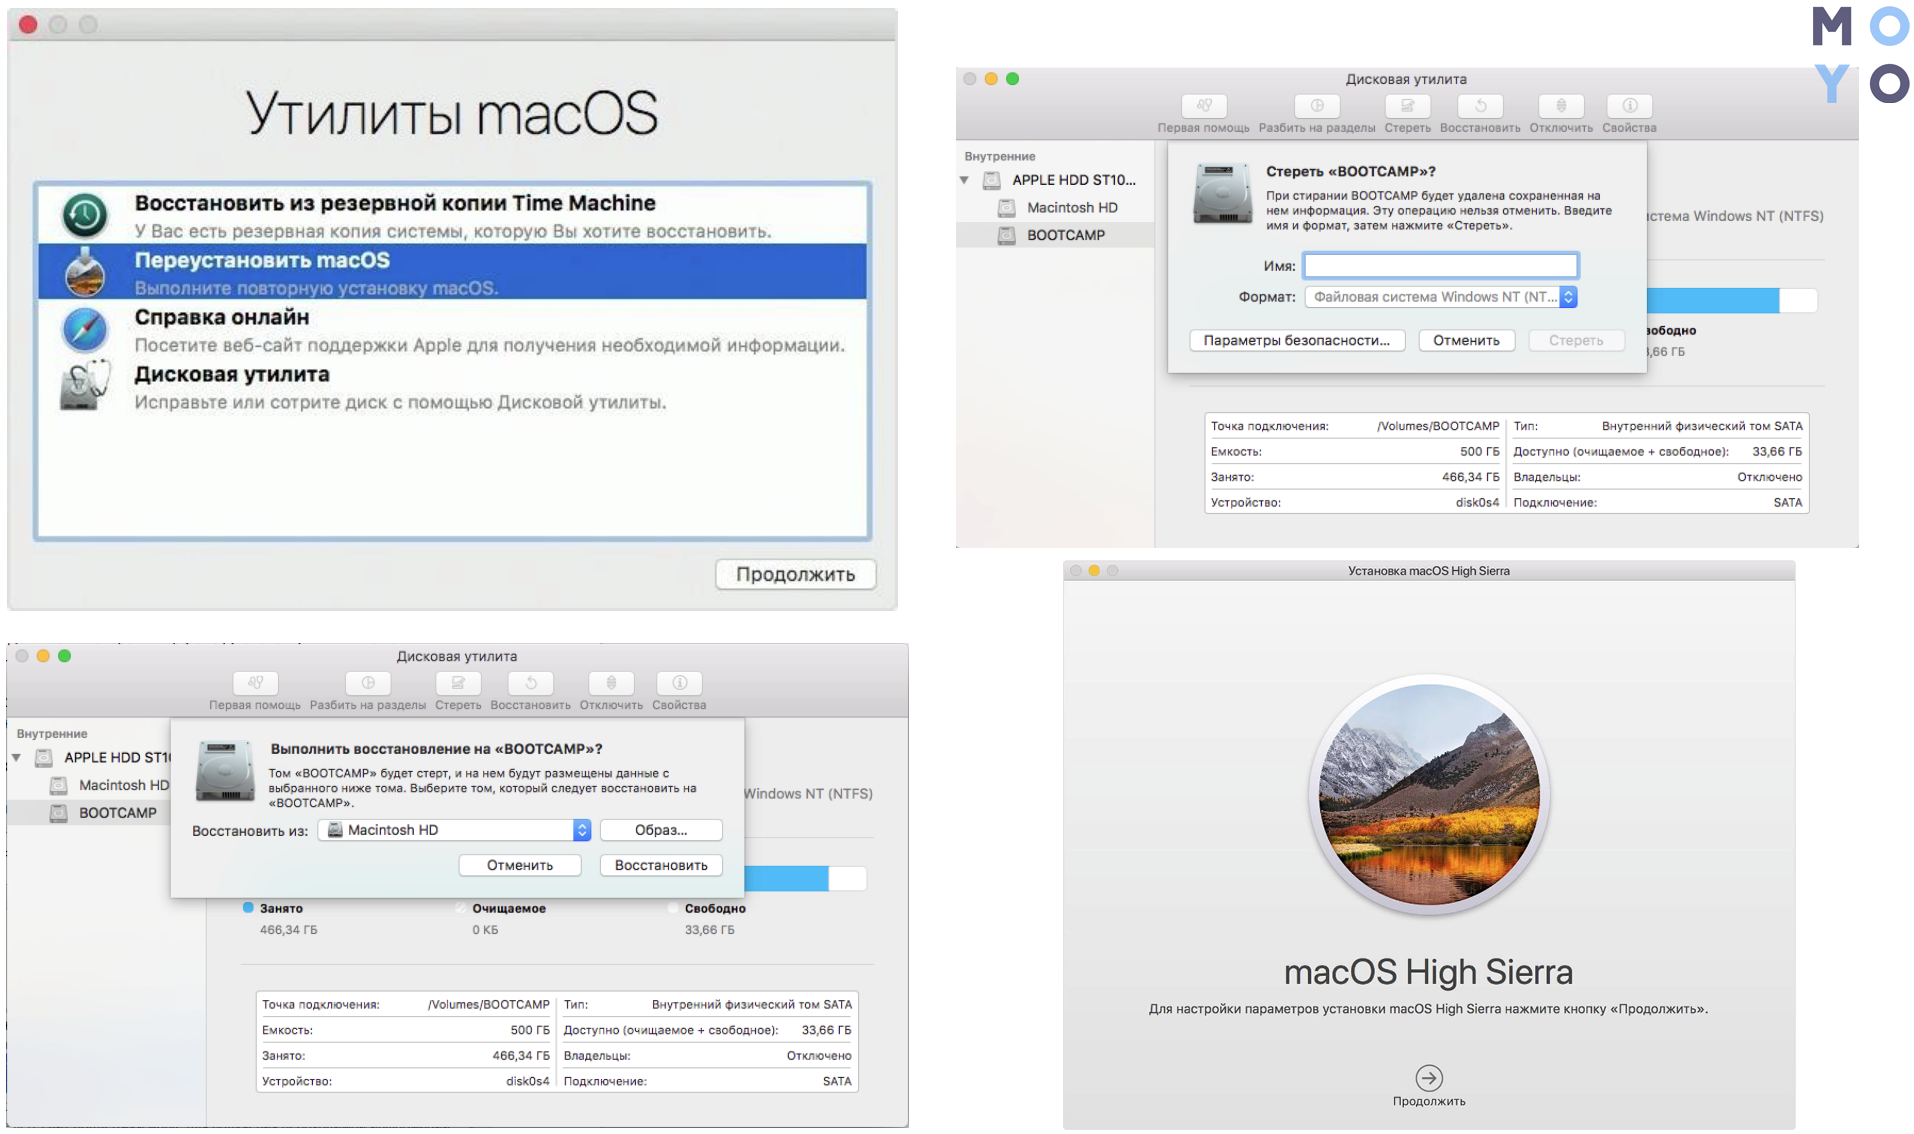The width and height of the screenshot is (1914, 1134).
Task: Click Info icon in bottom Disk Utility toolbar
Action: click(x=679, y=683)
